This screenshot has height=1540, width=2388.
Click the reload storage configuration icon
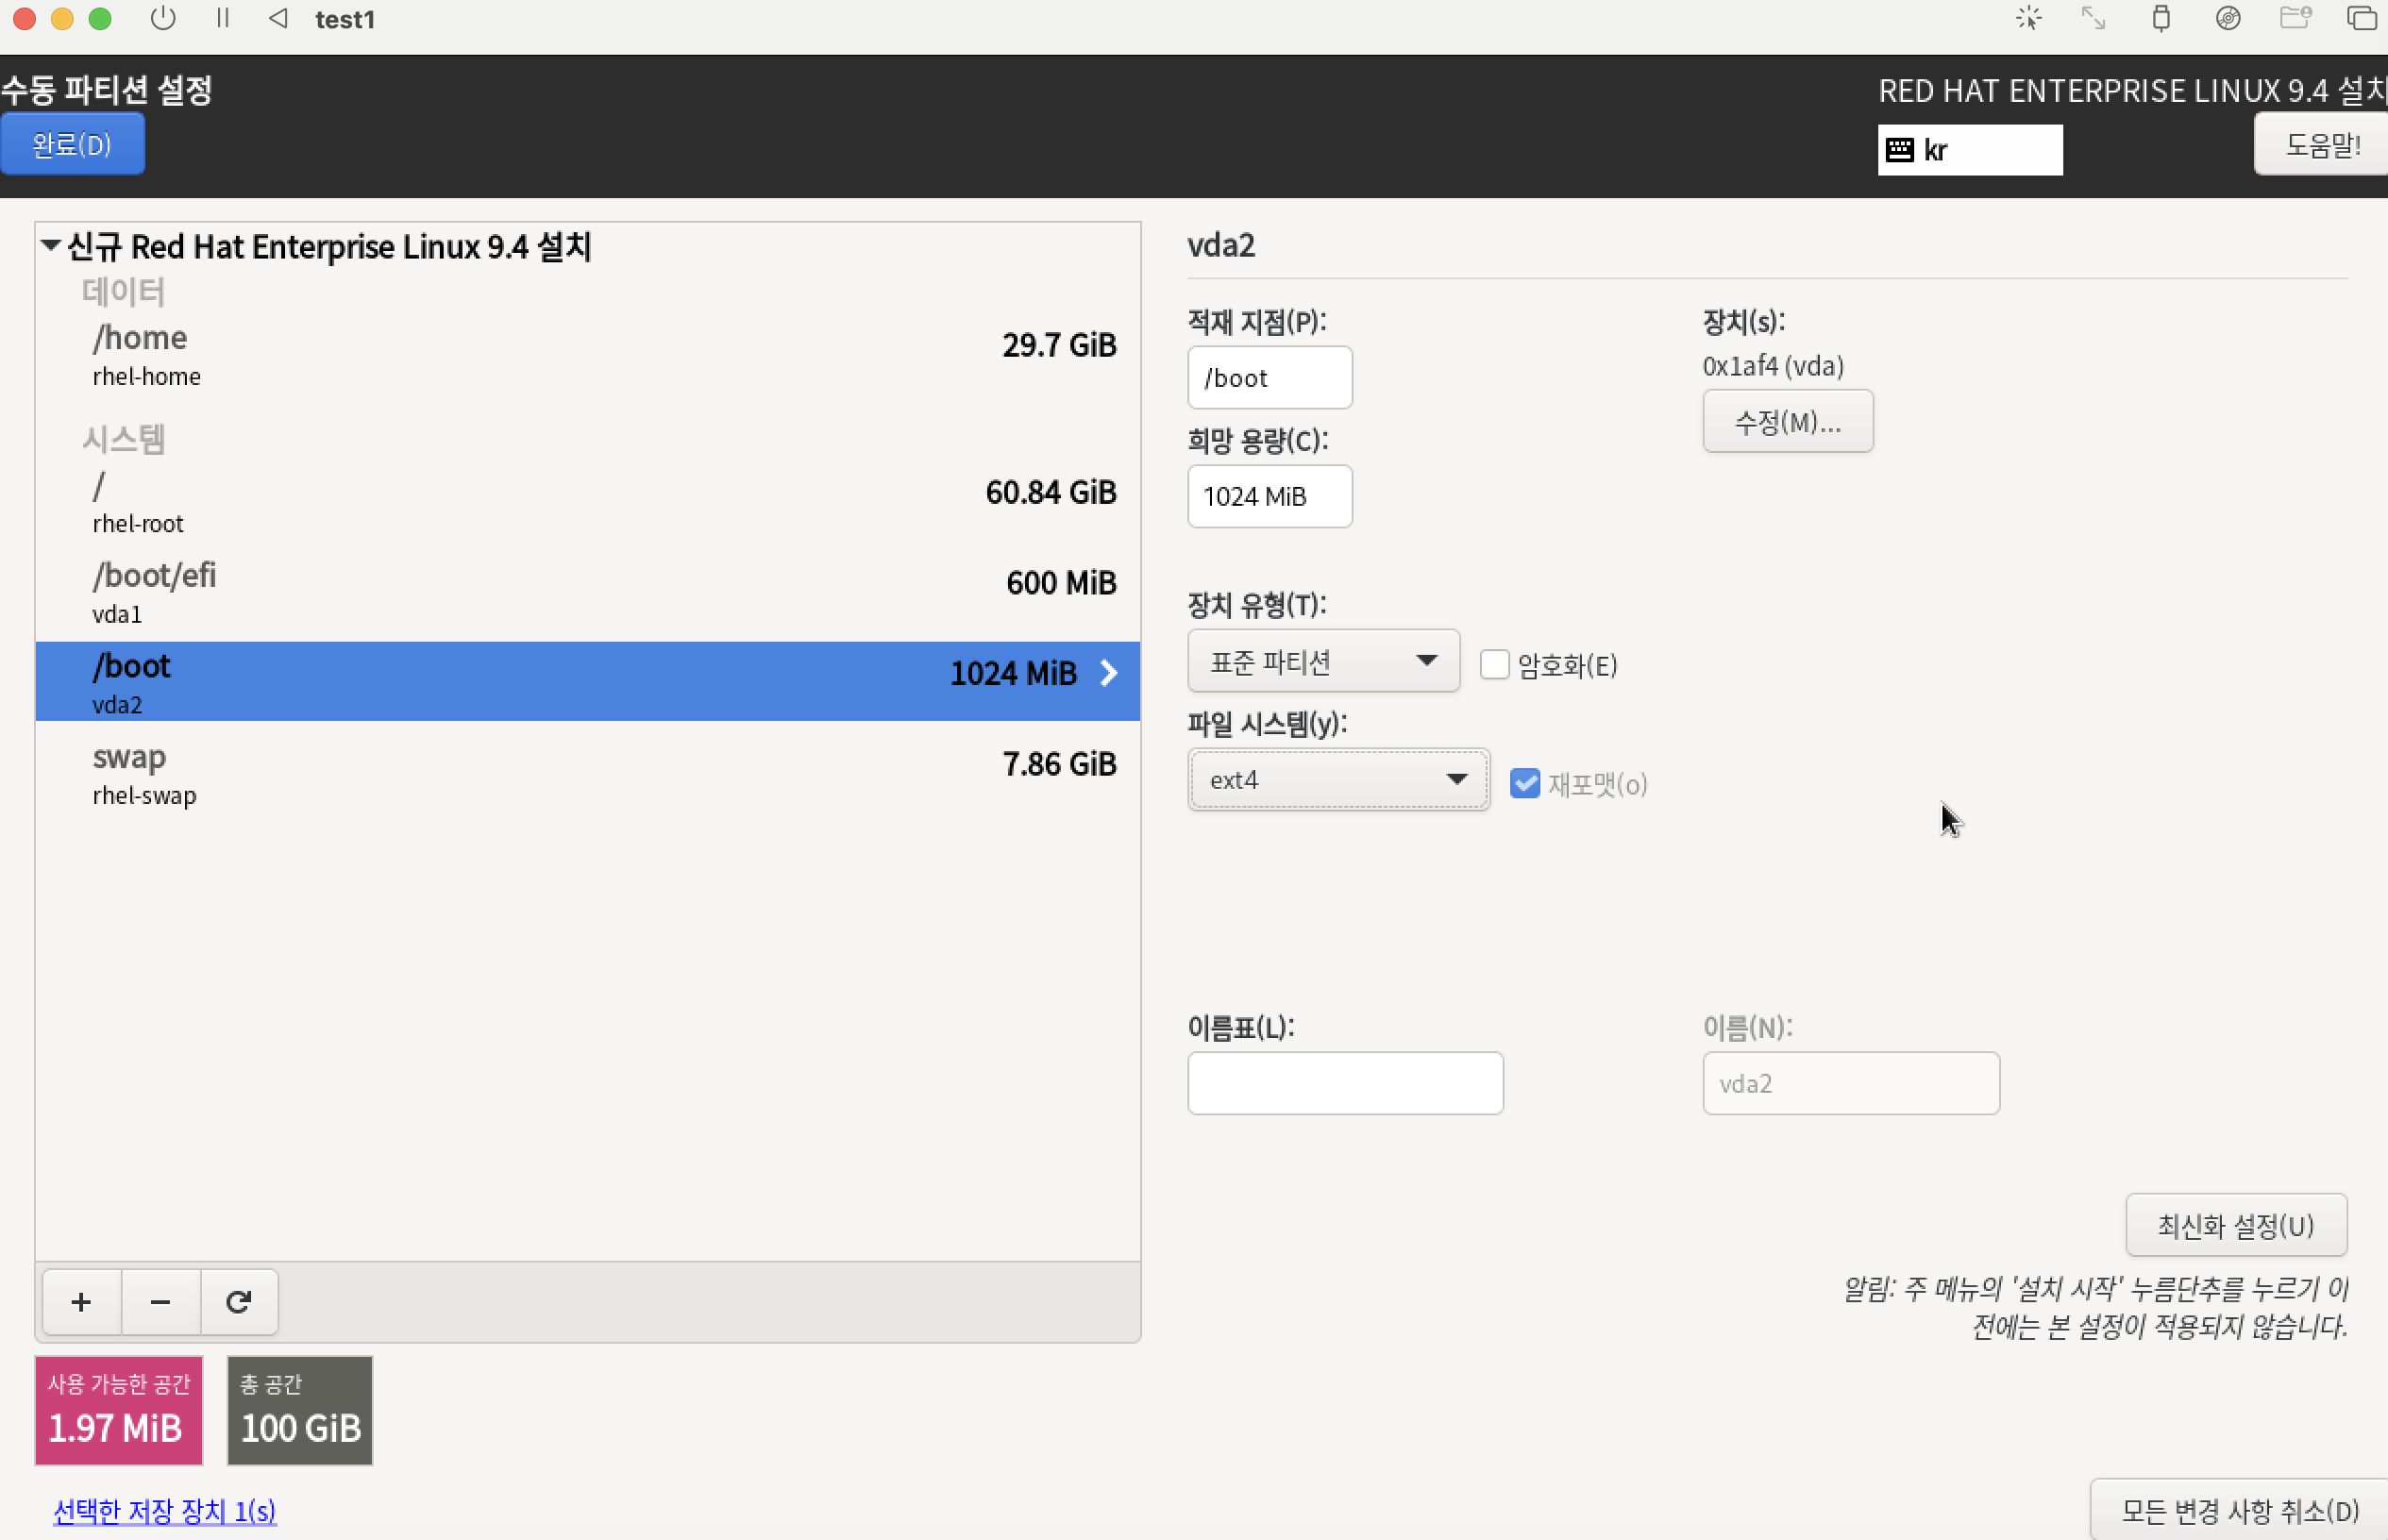238,1302
